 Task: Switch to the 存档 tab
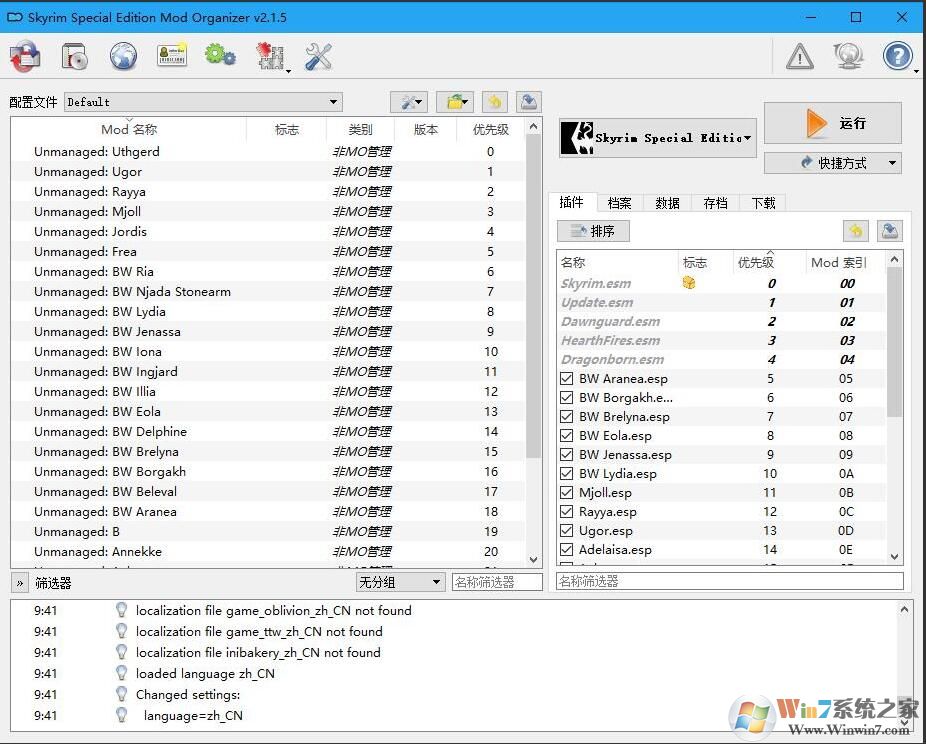point(715,203)
